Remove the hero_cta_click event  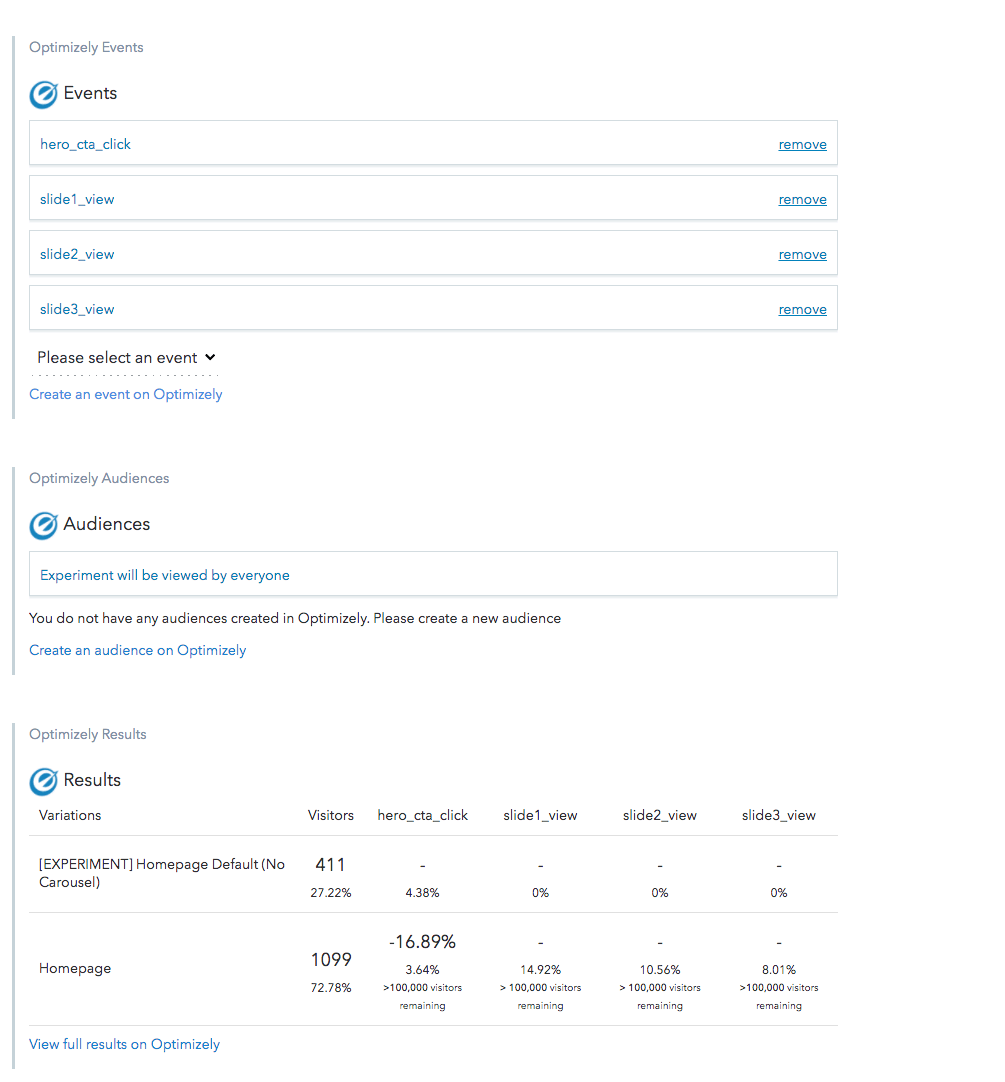click(x=802, y=144)
